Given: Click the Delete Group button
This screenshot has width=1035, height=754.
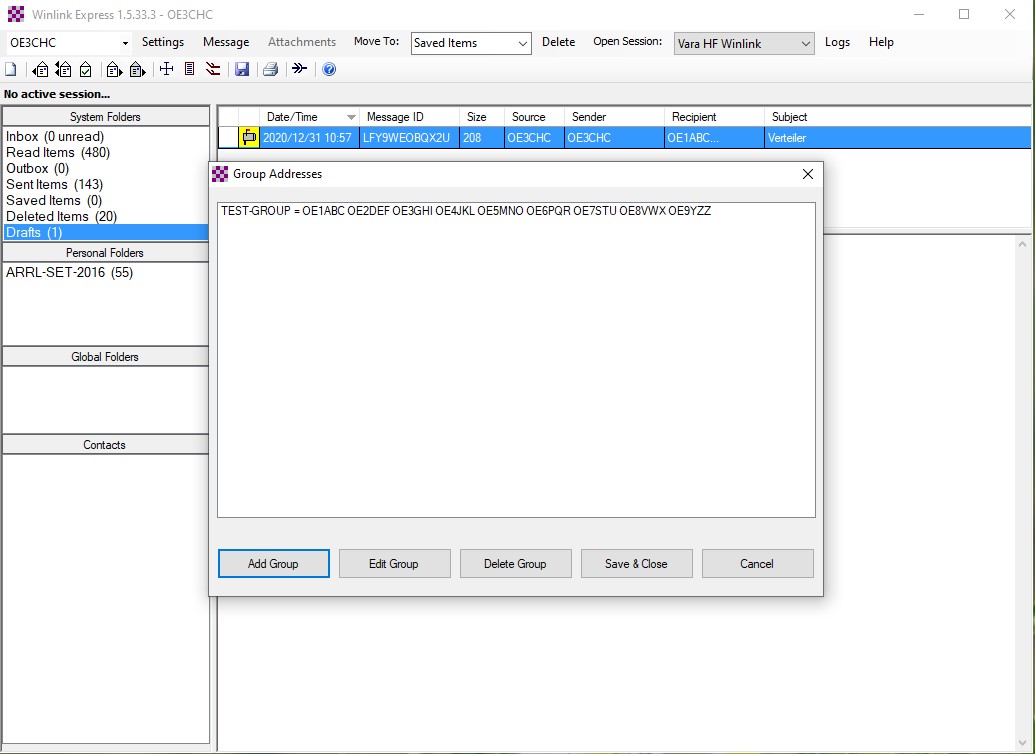Looking at the screenshot, I should (x=515, y=564).
